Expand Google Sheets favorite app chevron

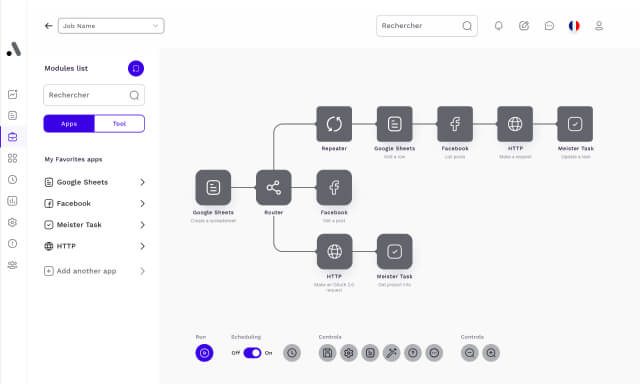142,182
